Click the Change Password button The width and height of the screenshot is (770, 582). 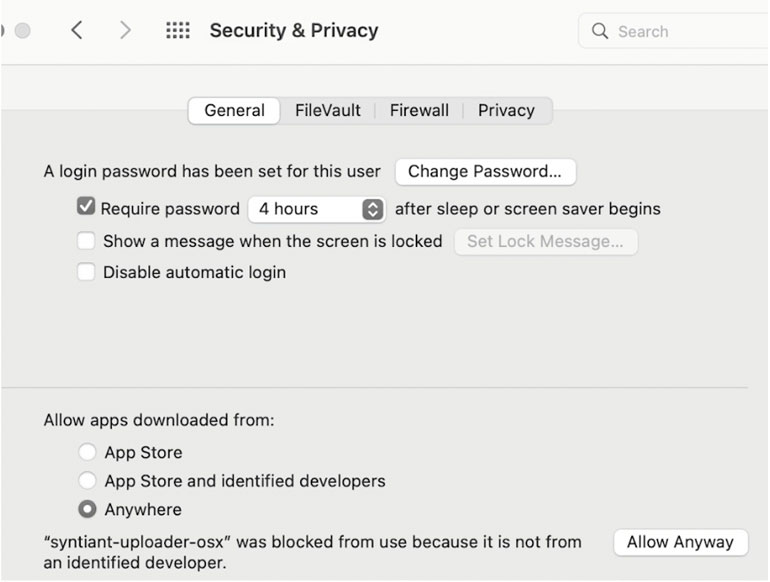(485, 171)
